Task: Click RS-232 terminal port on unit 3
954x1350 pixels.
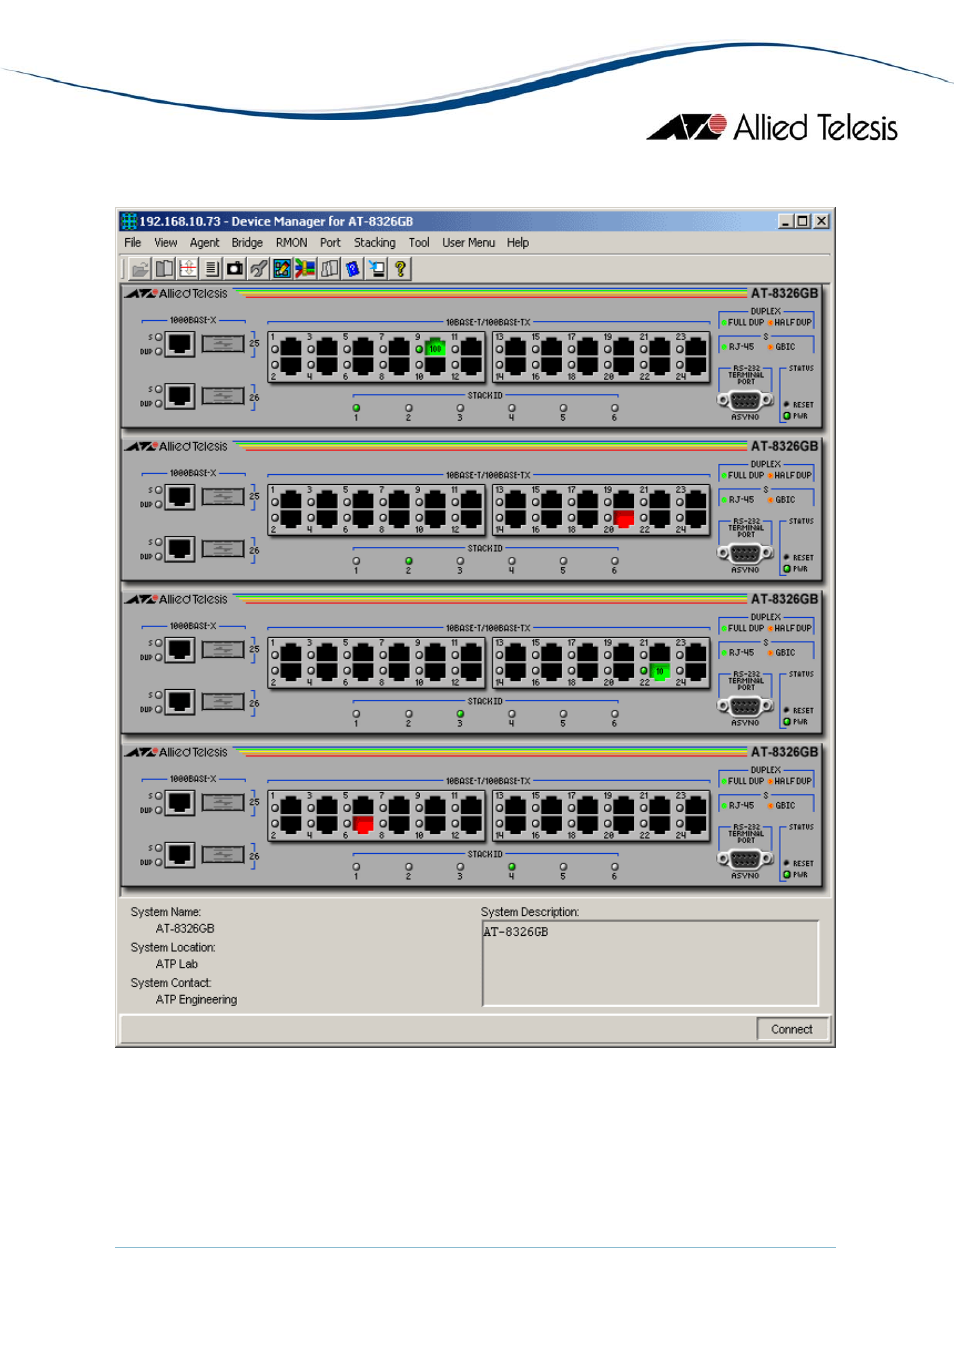Action: [x=745, y=706]
